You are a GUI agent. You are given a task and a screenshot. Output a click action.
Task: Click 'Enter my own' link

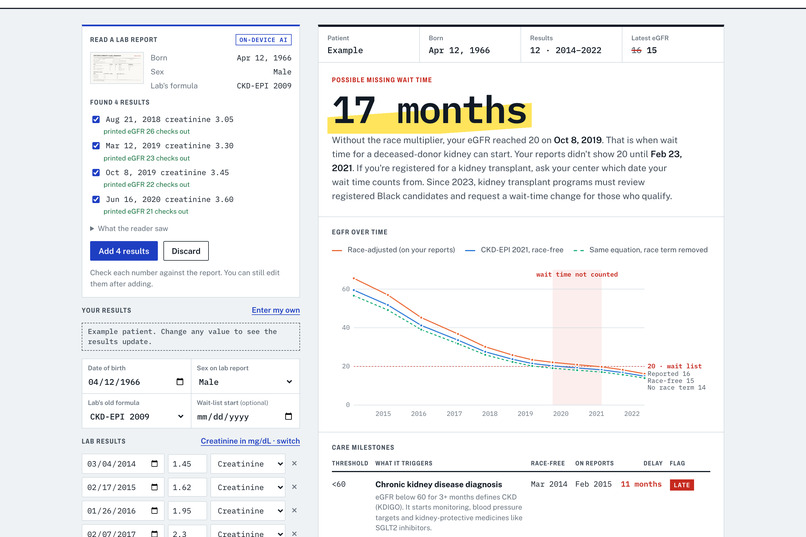tap(276, 310)
